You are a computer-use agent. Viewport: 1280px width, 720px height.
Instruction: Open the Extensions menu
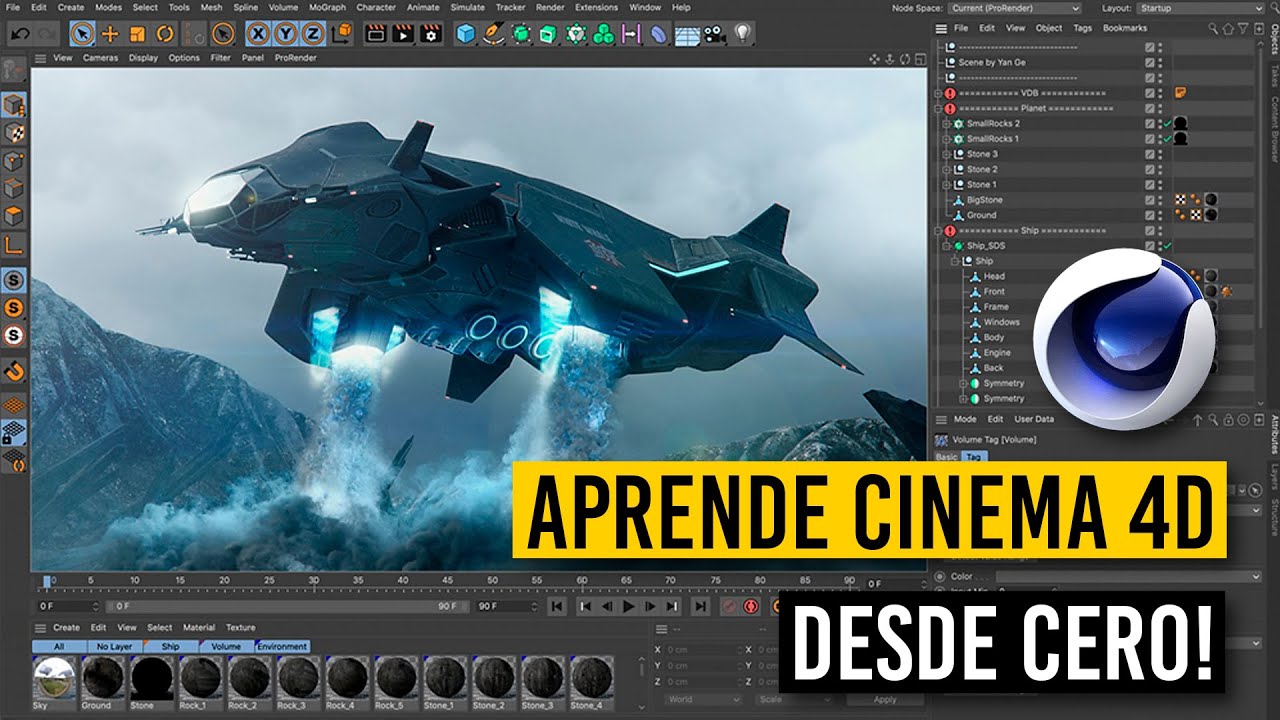(596, 7)
